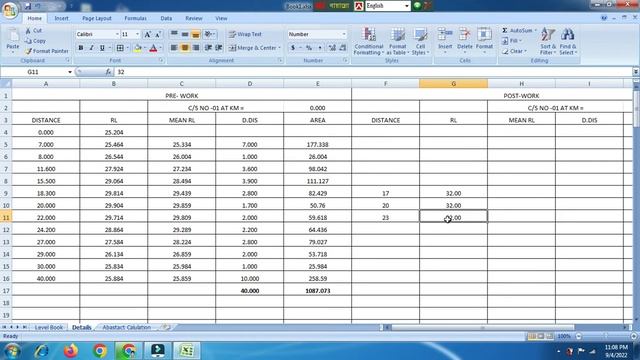The height and width of the screenshot is (360, 640).
Task: Toggle Italic formatting
Action: pos(91,48)
